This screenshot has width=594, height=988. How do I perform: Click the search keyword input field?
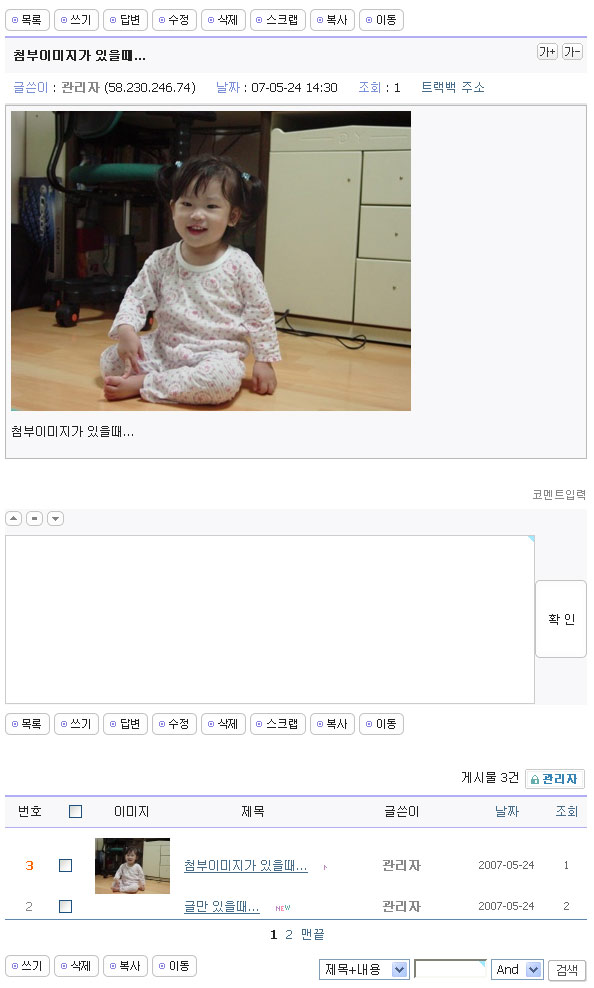pyautogui.click(x=450, y=969)
